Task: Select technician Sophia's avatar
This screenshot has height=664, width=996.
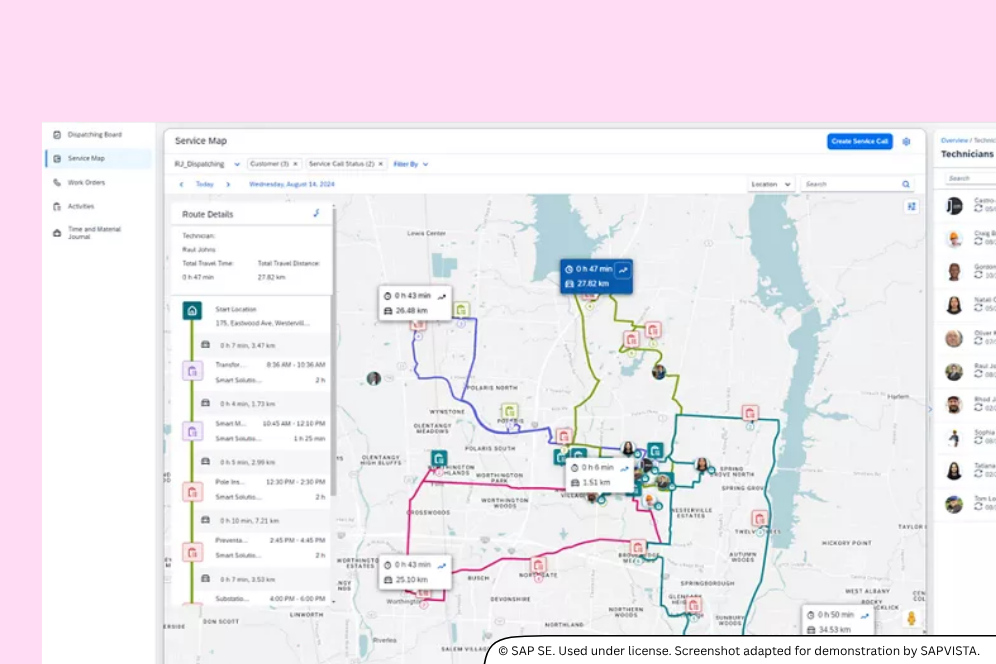Action: pyautogui.click(x=954, y=438)
